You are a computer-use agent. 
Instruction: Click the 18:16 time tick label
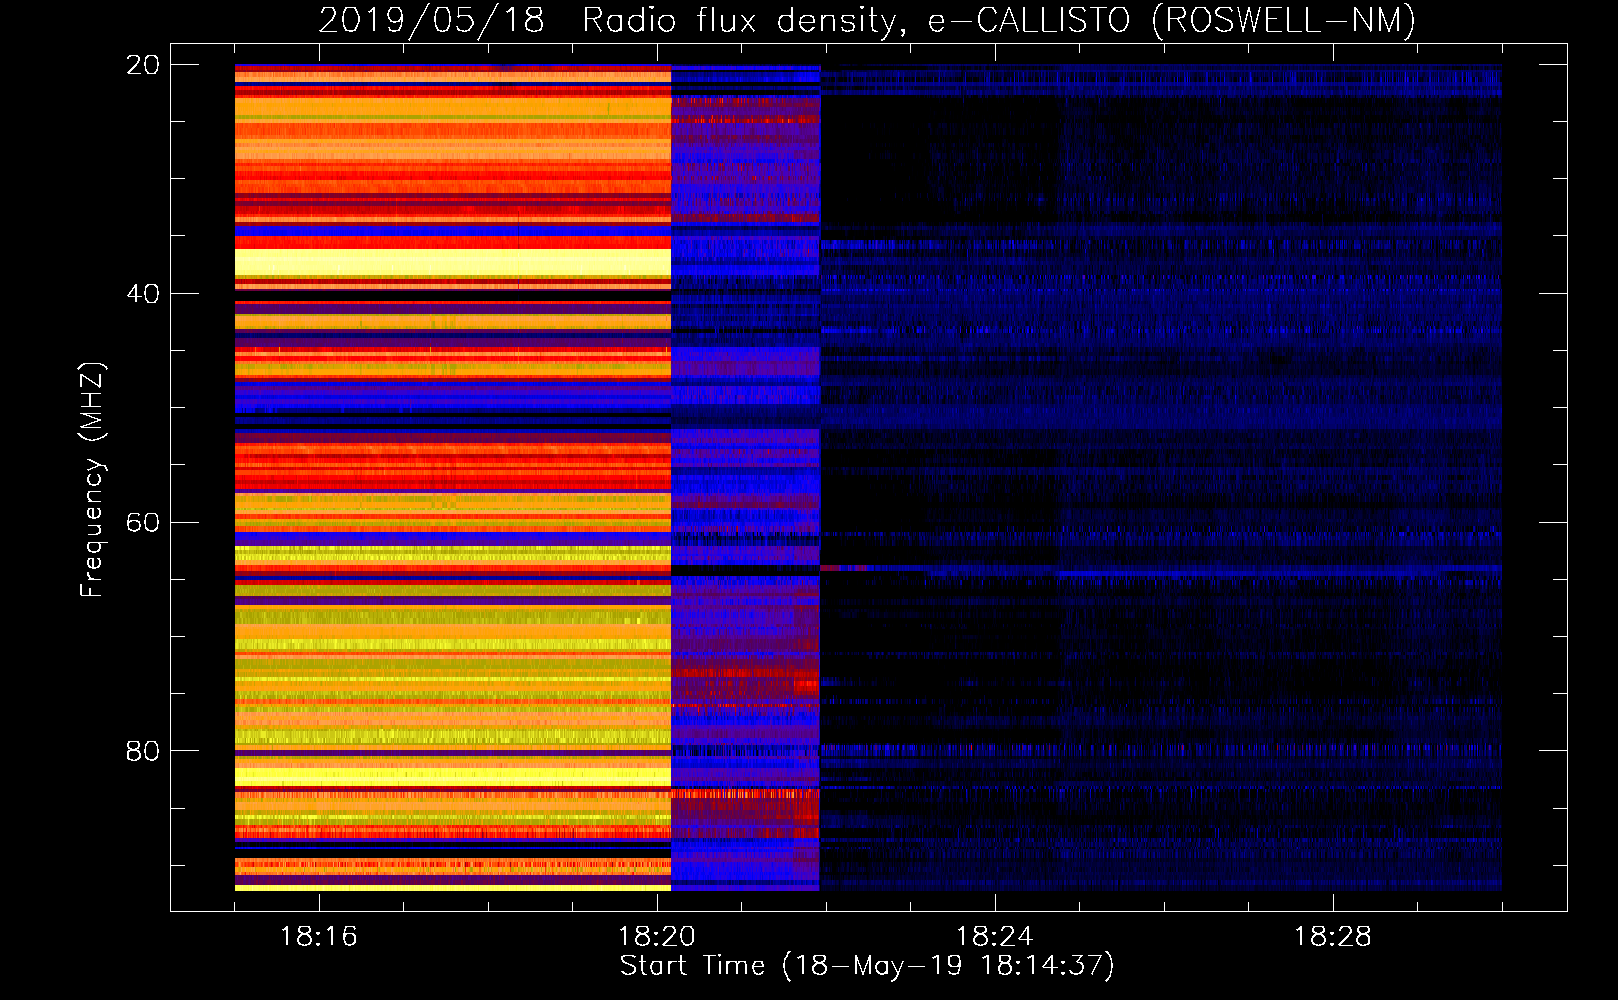[x=319, y=936]
